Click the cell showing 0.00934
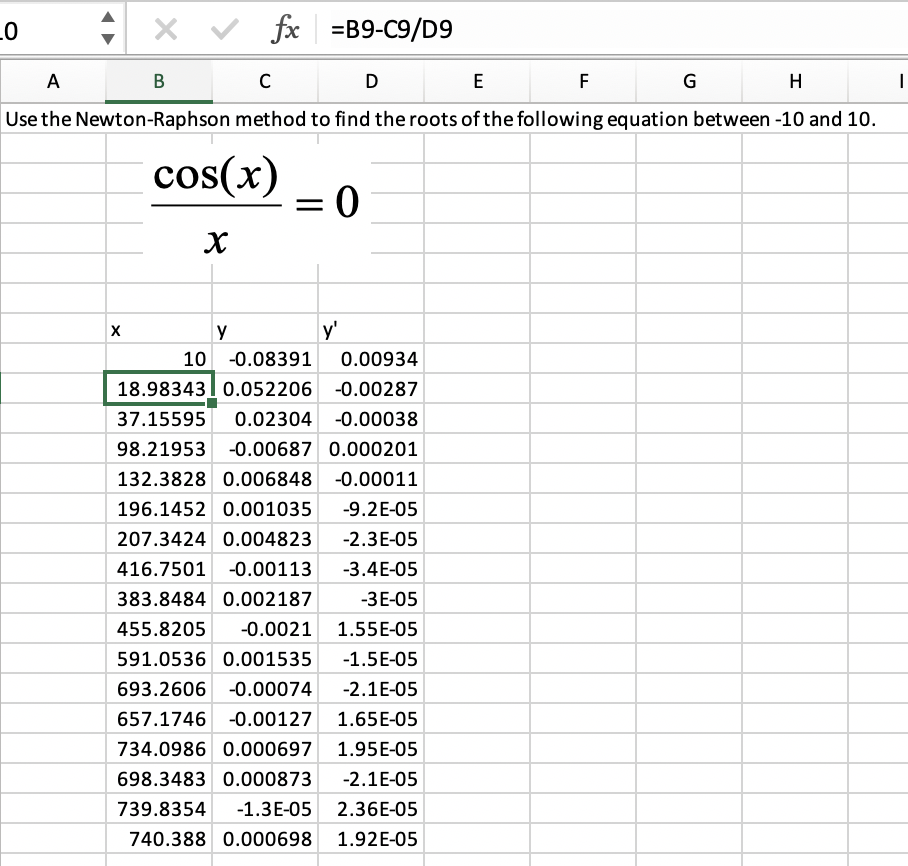The height and width of the screenshot is (866, 908). click(371, 359)
